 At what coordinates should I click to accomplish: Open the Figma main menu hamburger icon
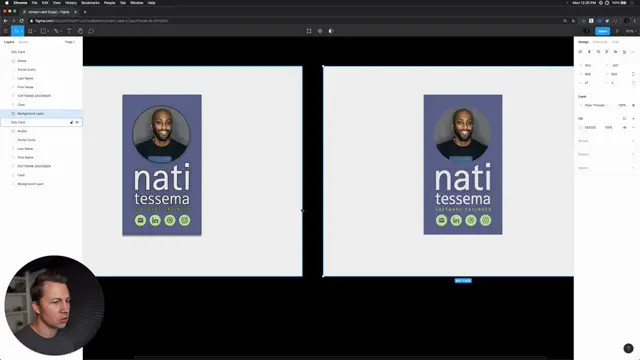pos(5,31)
